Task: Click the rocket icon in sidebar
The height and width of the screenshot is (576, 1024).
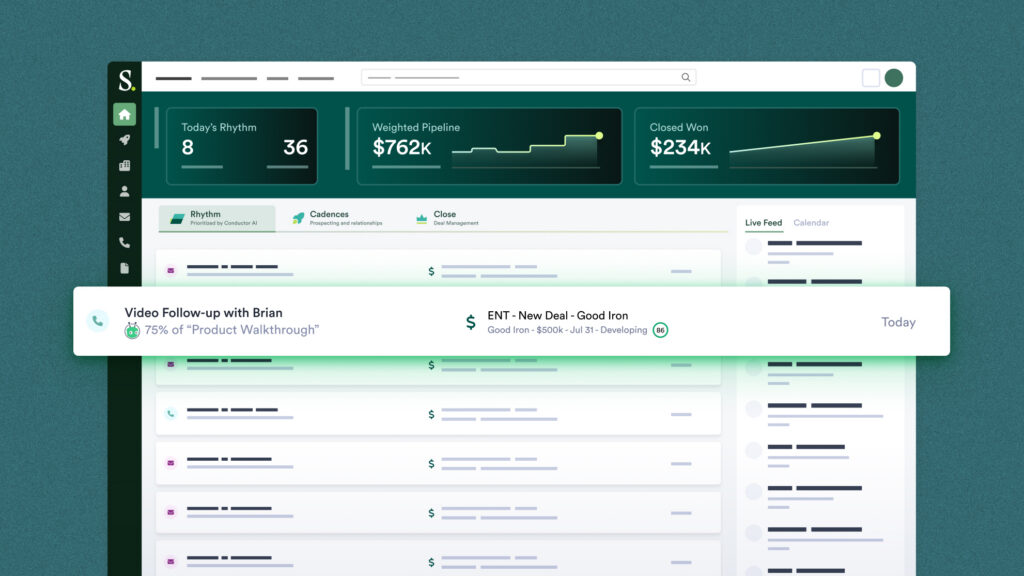Action: click(x=124, y=140)
